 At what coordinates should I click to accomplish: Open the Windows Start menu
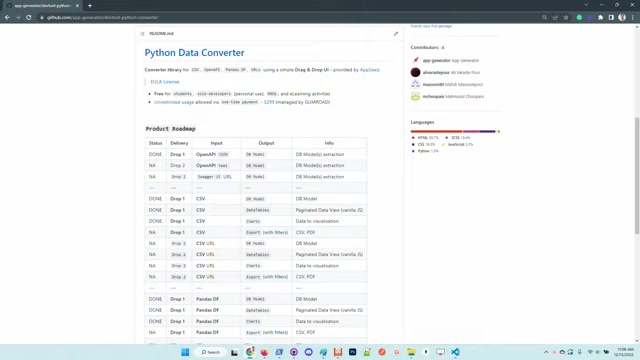(x=185, y=352)
